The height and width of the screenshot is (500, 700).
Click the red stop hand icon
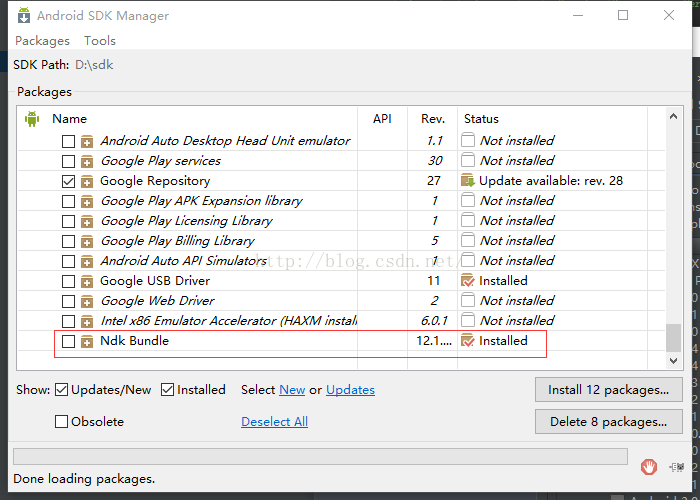click(649, 467)
